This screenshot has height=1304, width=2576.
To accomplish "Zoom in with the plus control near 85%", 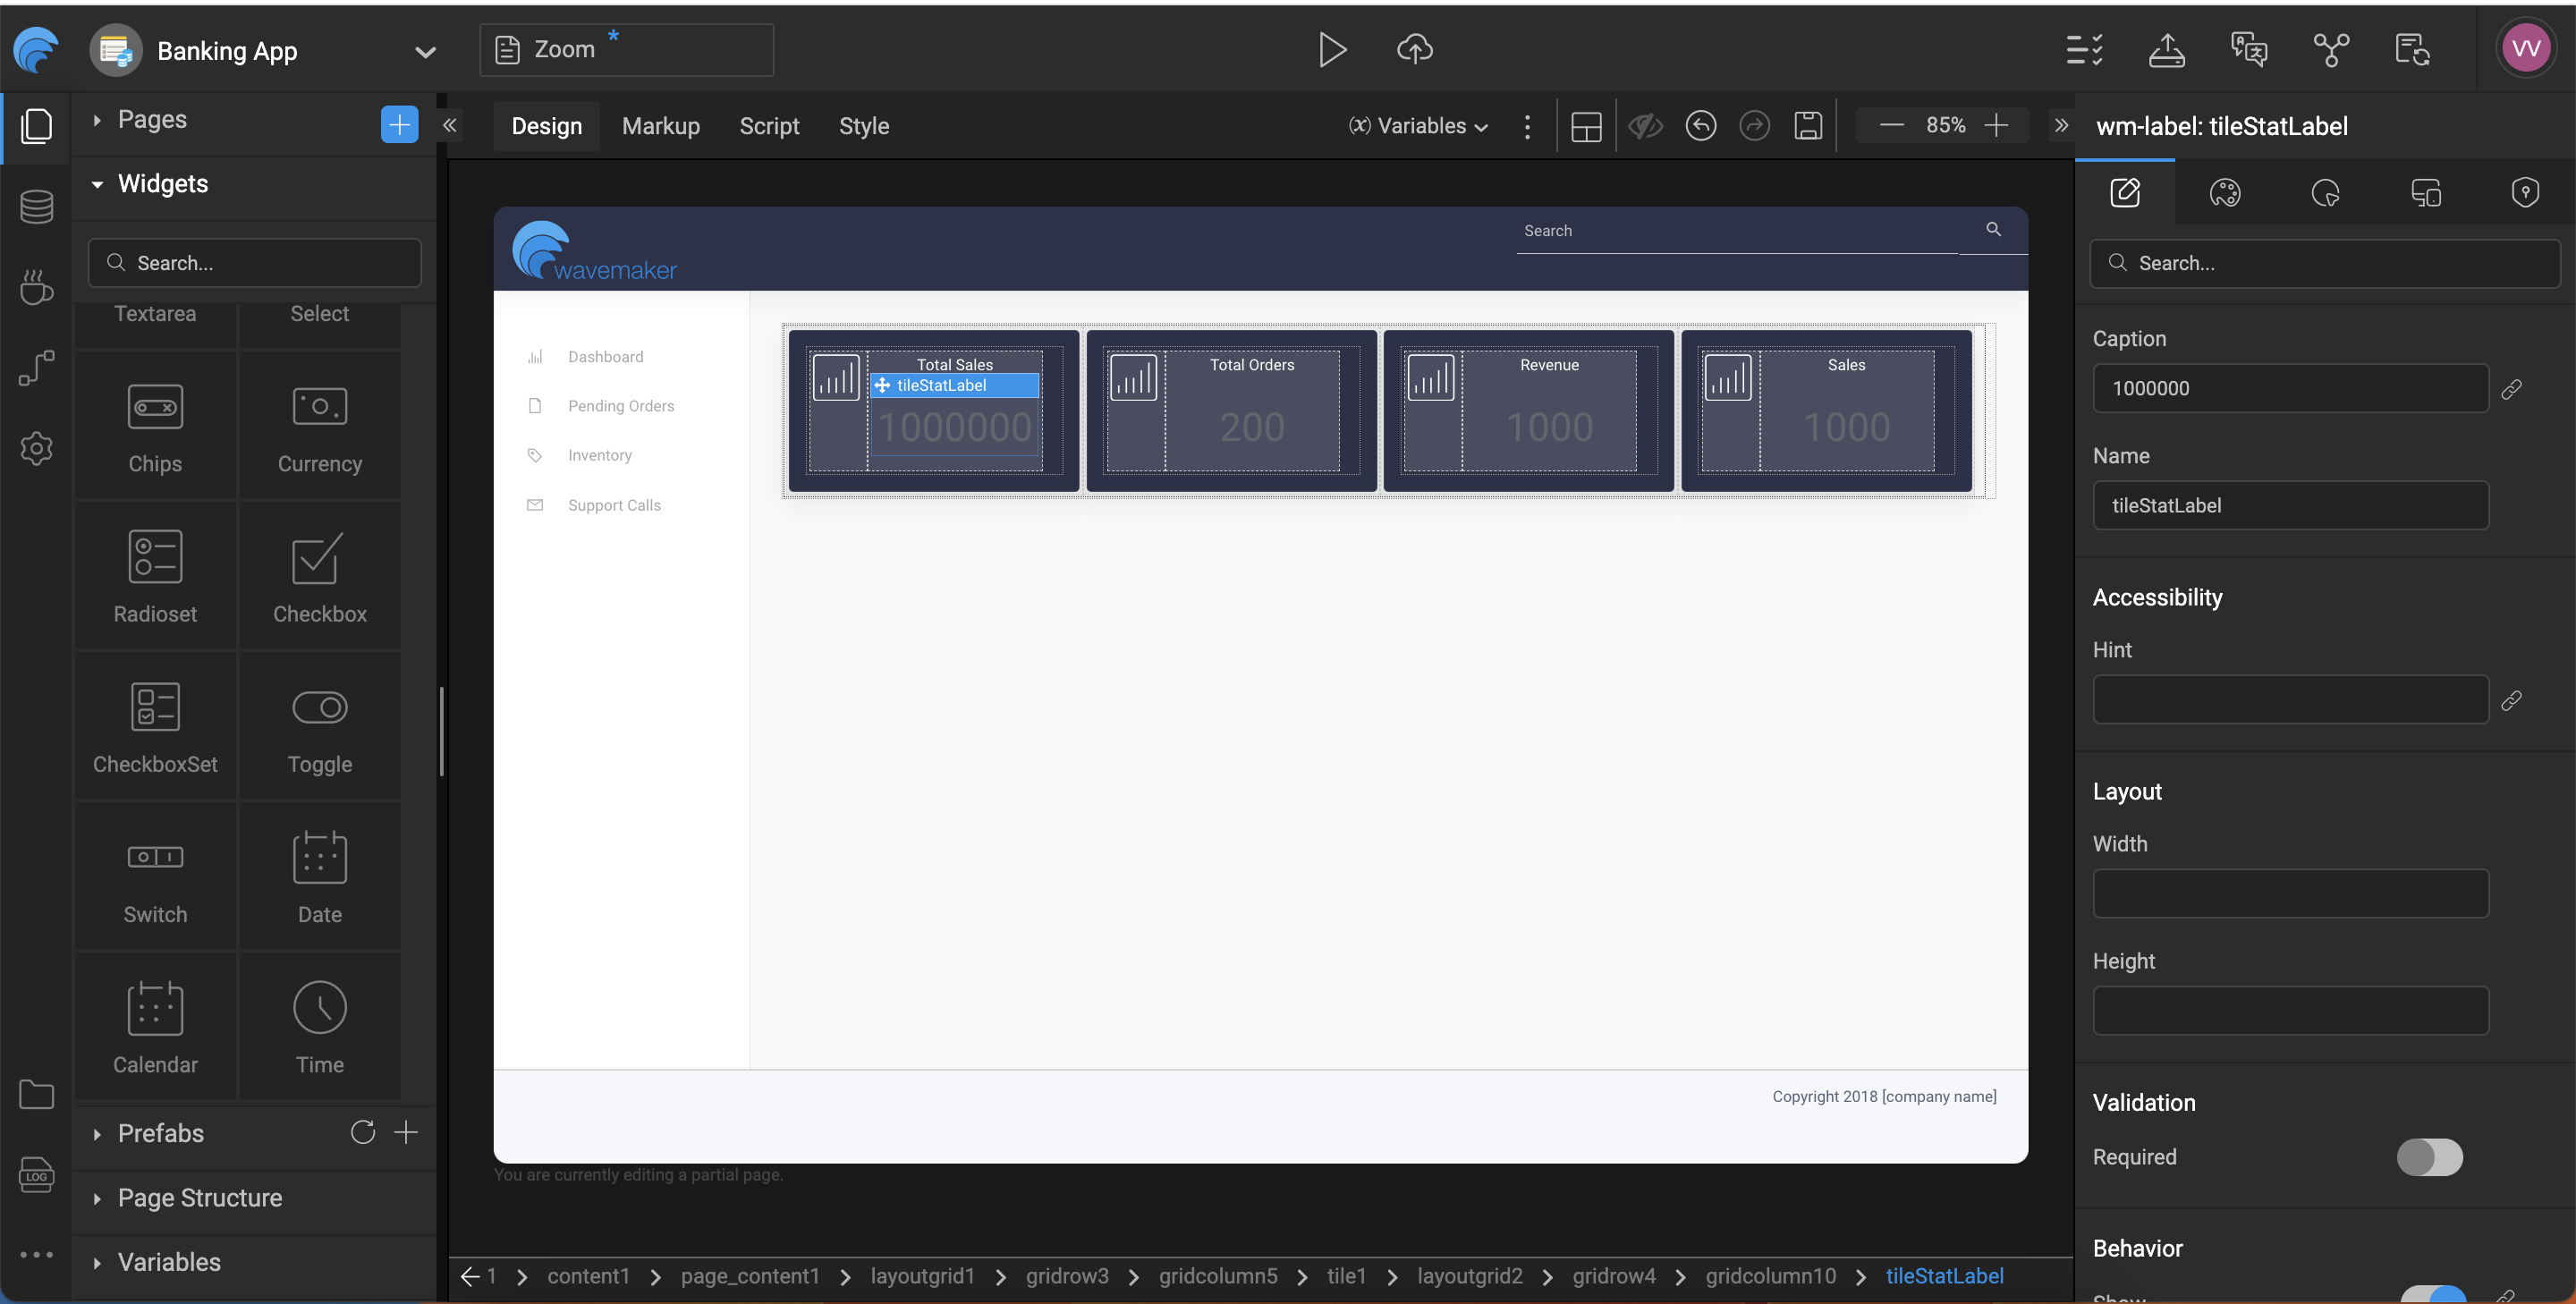I will coord(1997,125).
